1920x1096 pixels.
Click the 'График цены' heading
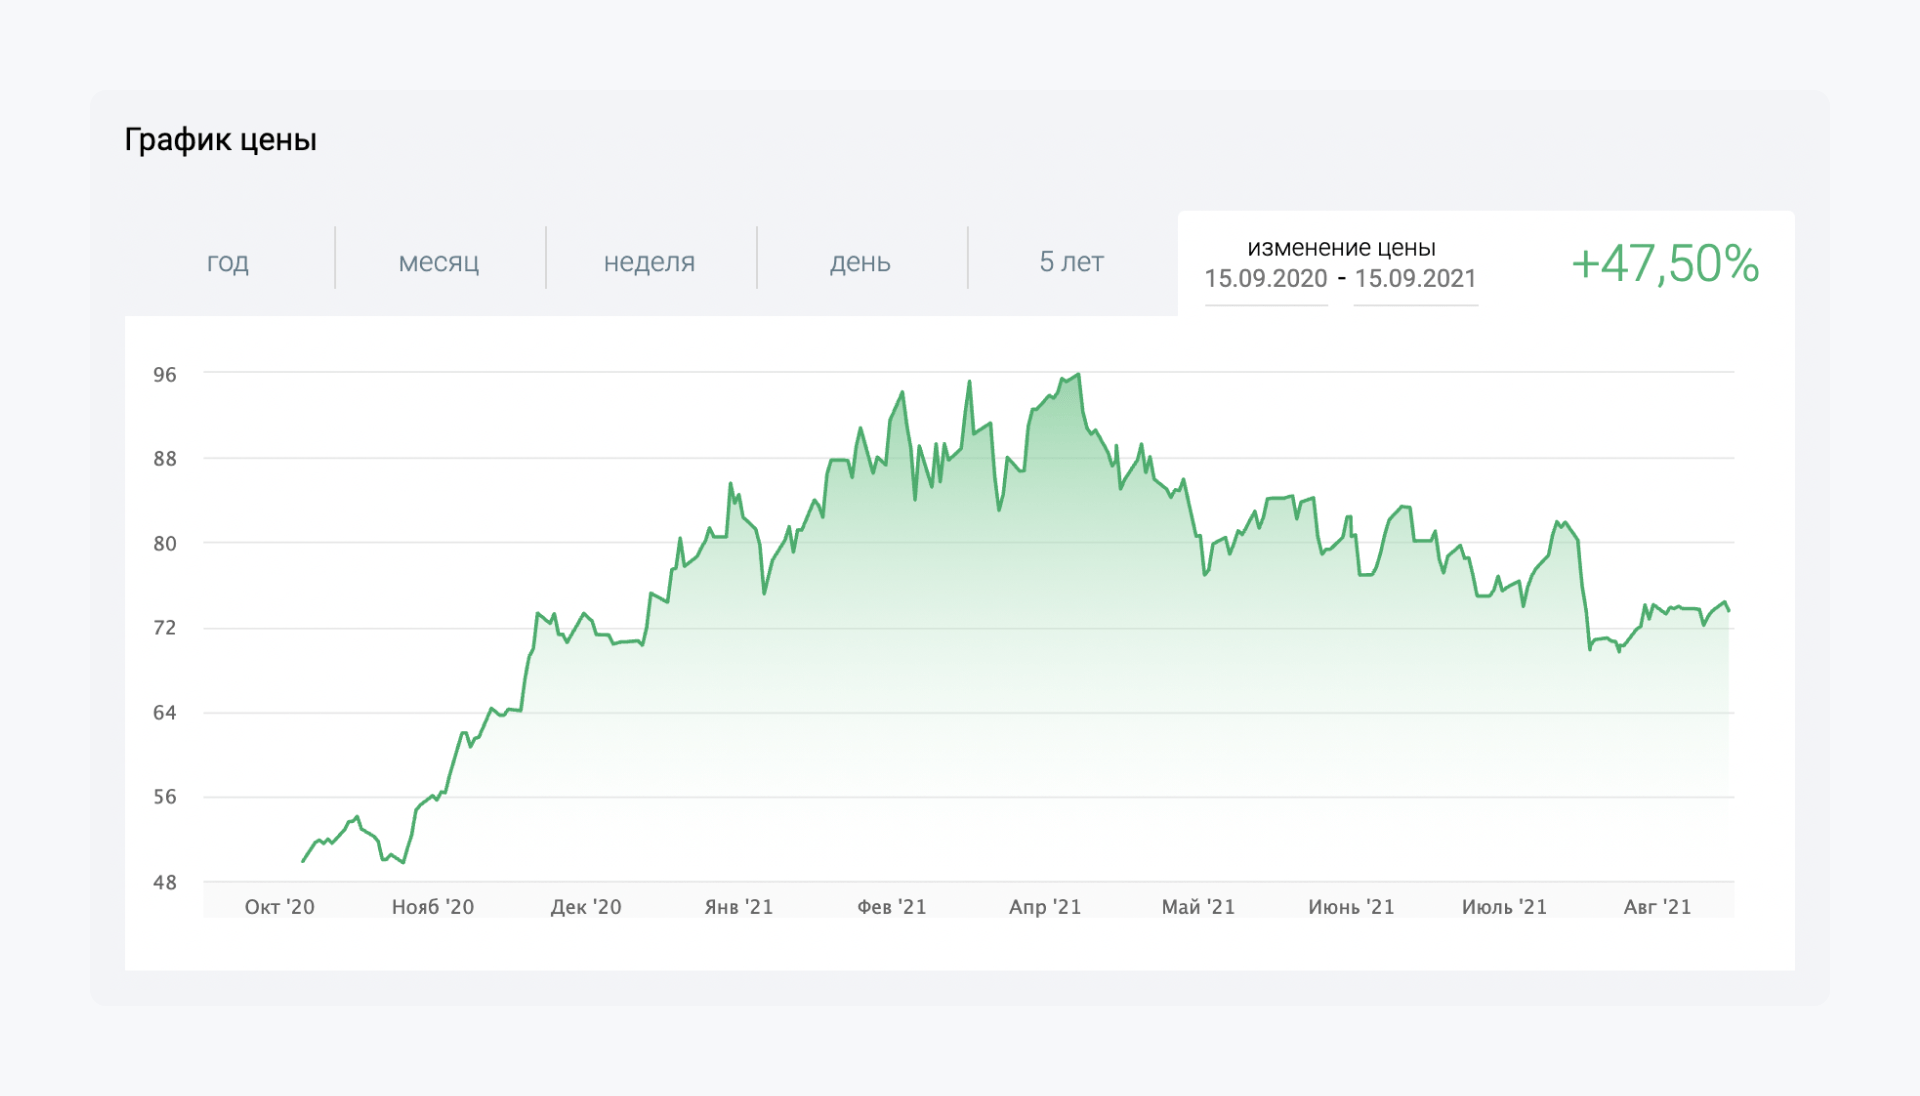tap(220, 140)
